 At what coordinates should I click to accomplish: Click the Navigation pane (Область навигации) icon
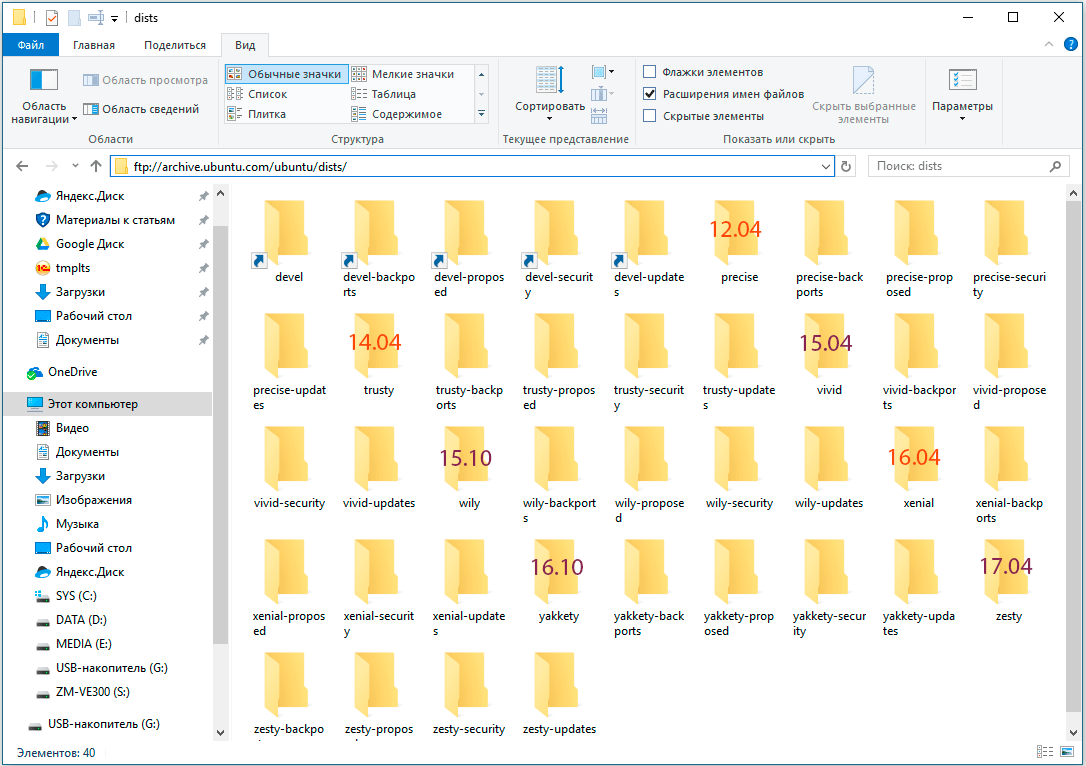44,80
